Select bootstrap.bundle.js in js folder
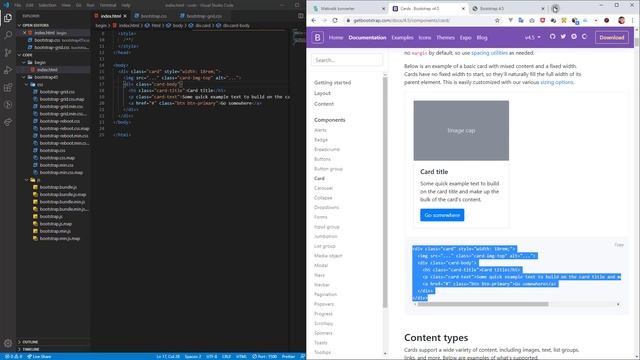The height and width of the screenshot is (360, 640). pyautogui.click(x=58, y=187)
